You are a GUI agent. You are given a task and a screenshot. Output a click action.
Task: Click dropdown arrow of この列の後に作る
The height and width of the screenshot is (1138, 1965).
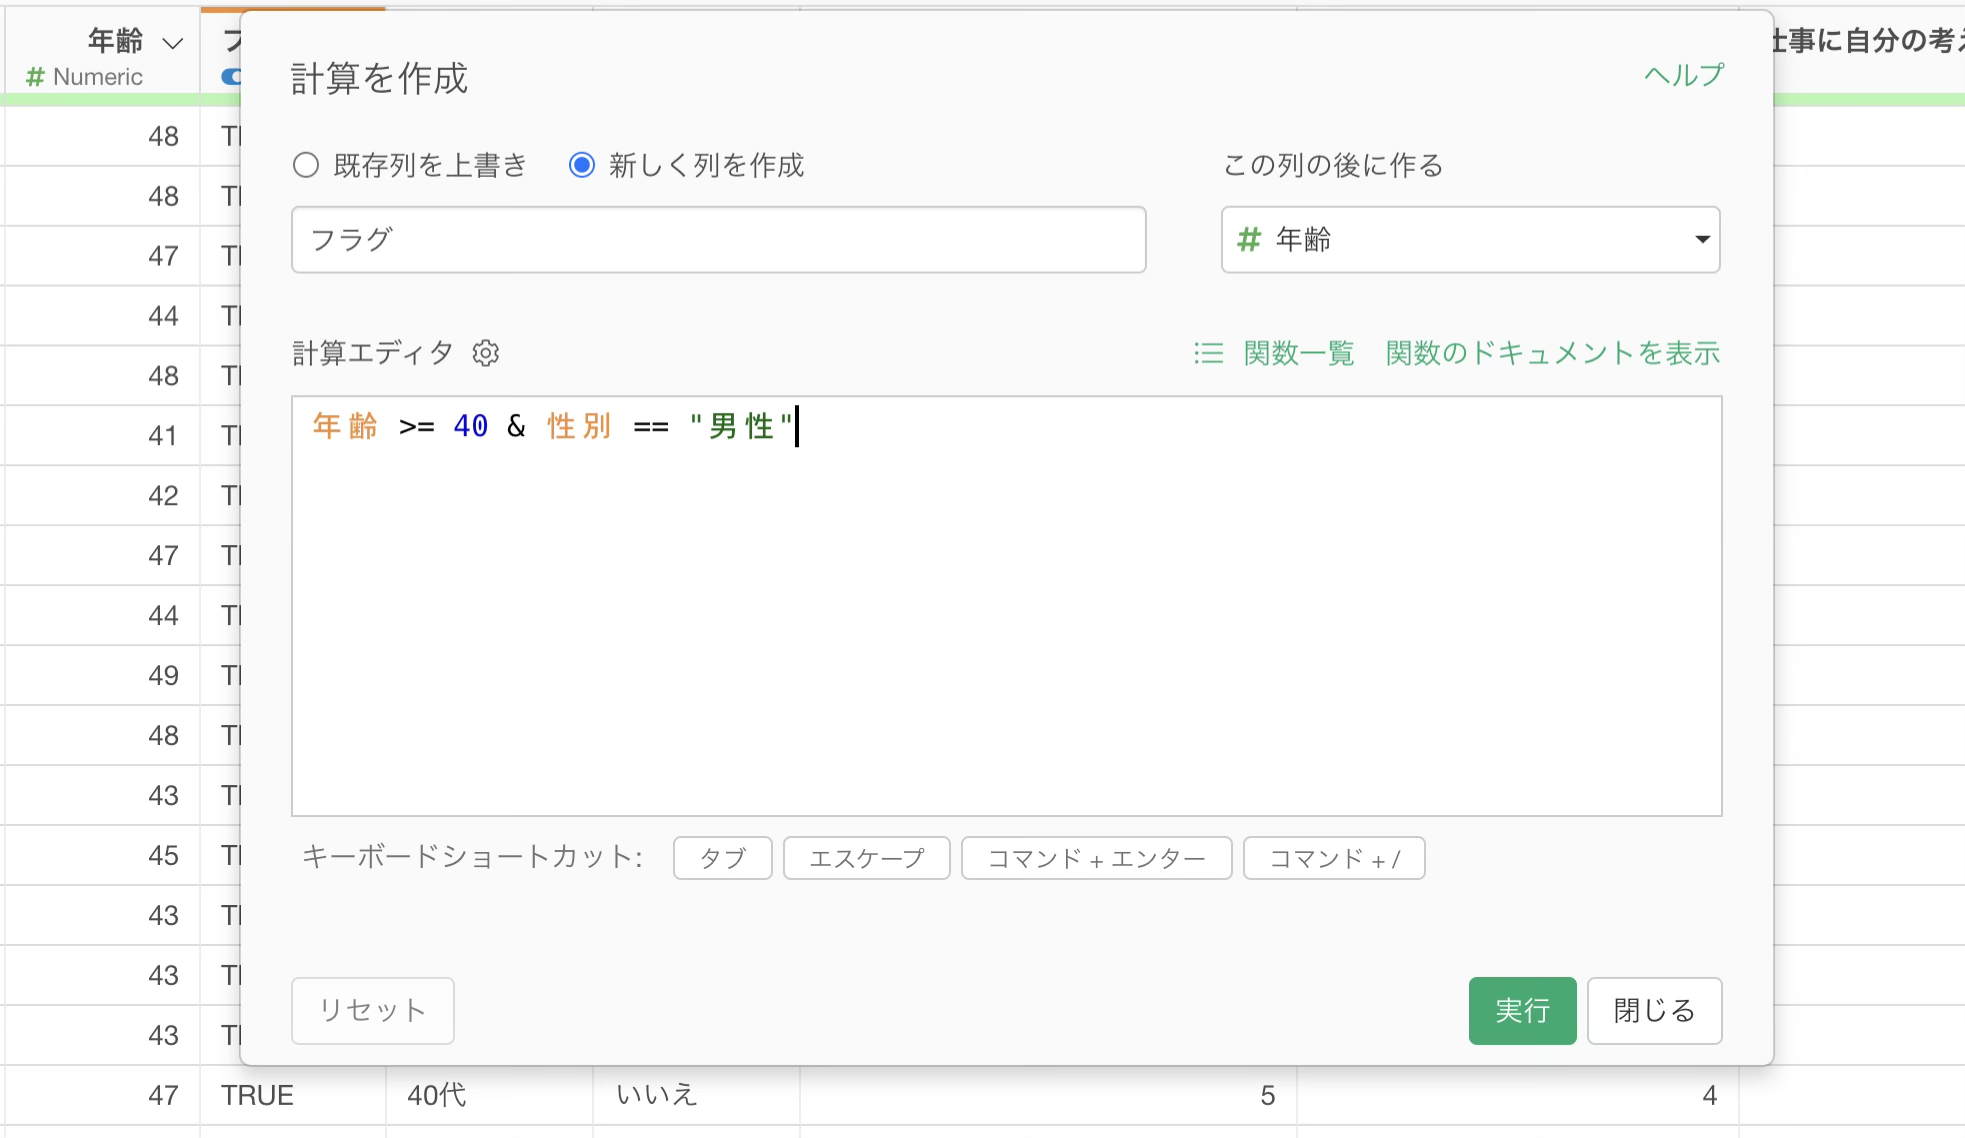[1701, 240]
